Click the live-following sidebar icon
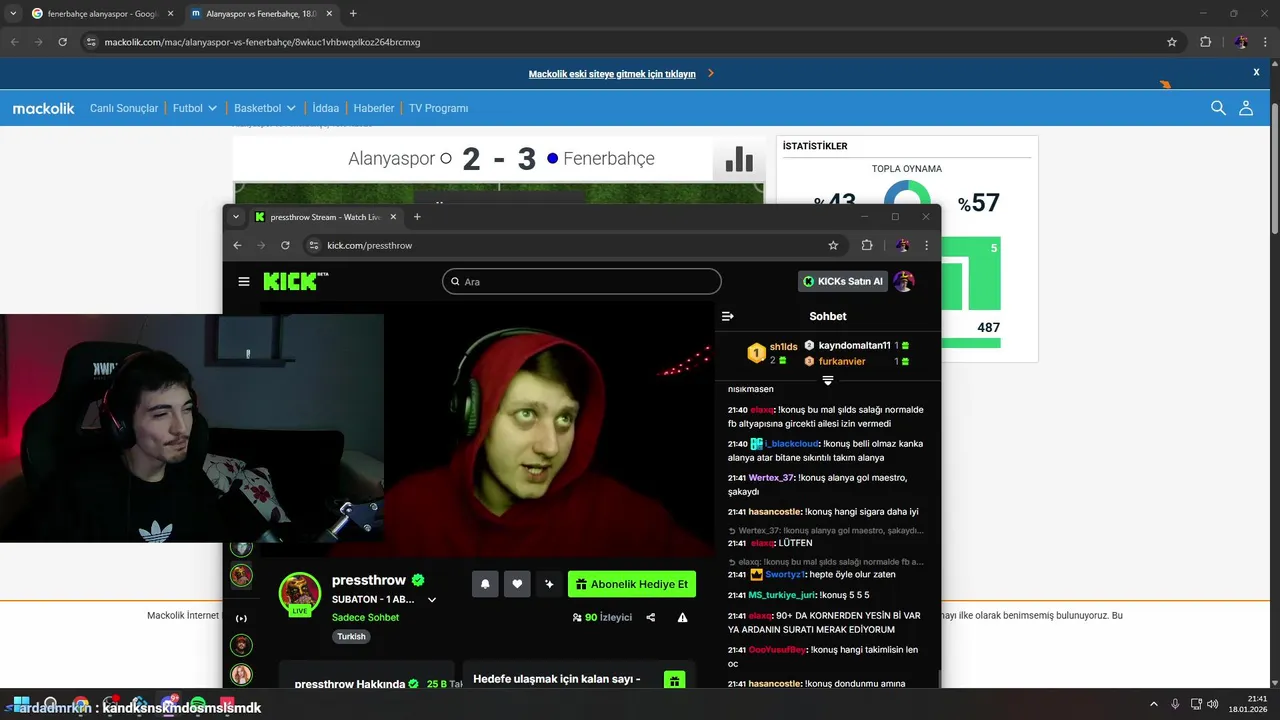This screenshot has height=720, width=1280. tap(241, 618)
